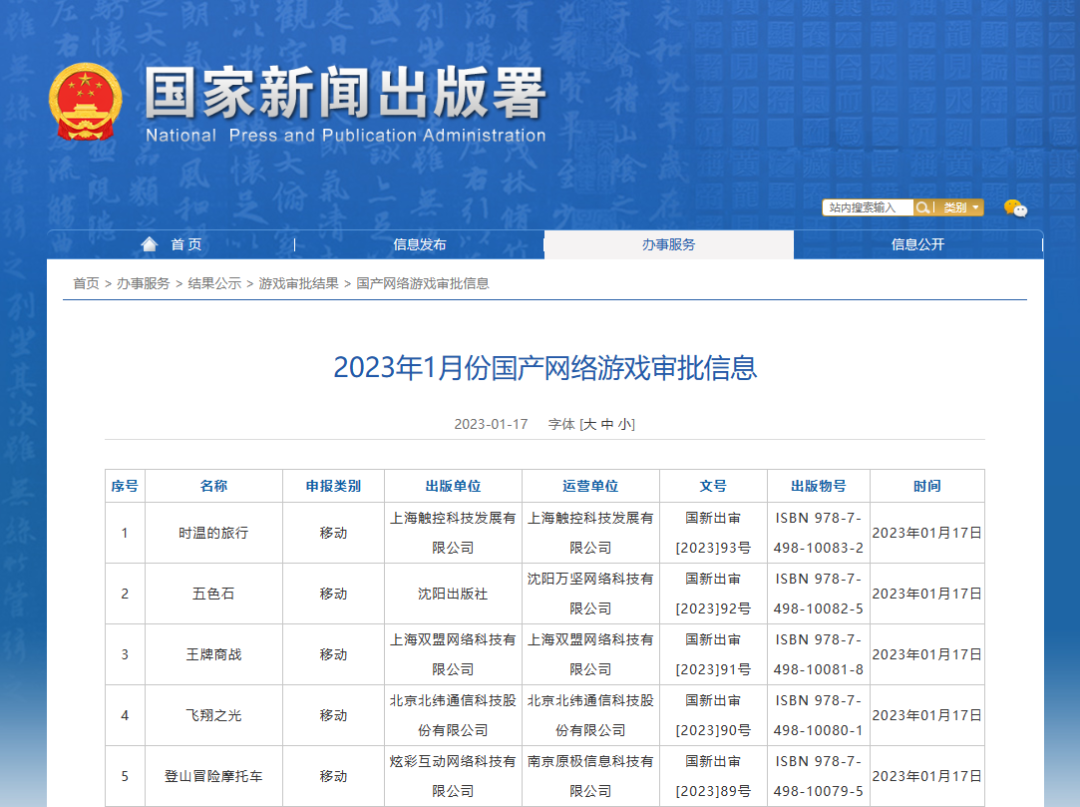Open the WeChat chat bubble icon
Image resolution: width=1080 pixels, height=807 pixels.
(x=1015, y=208)
